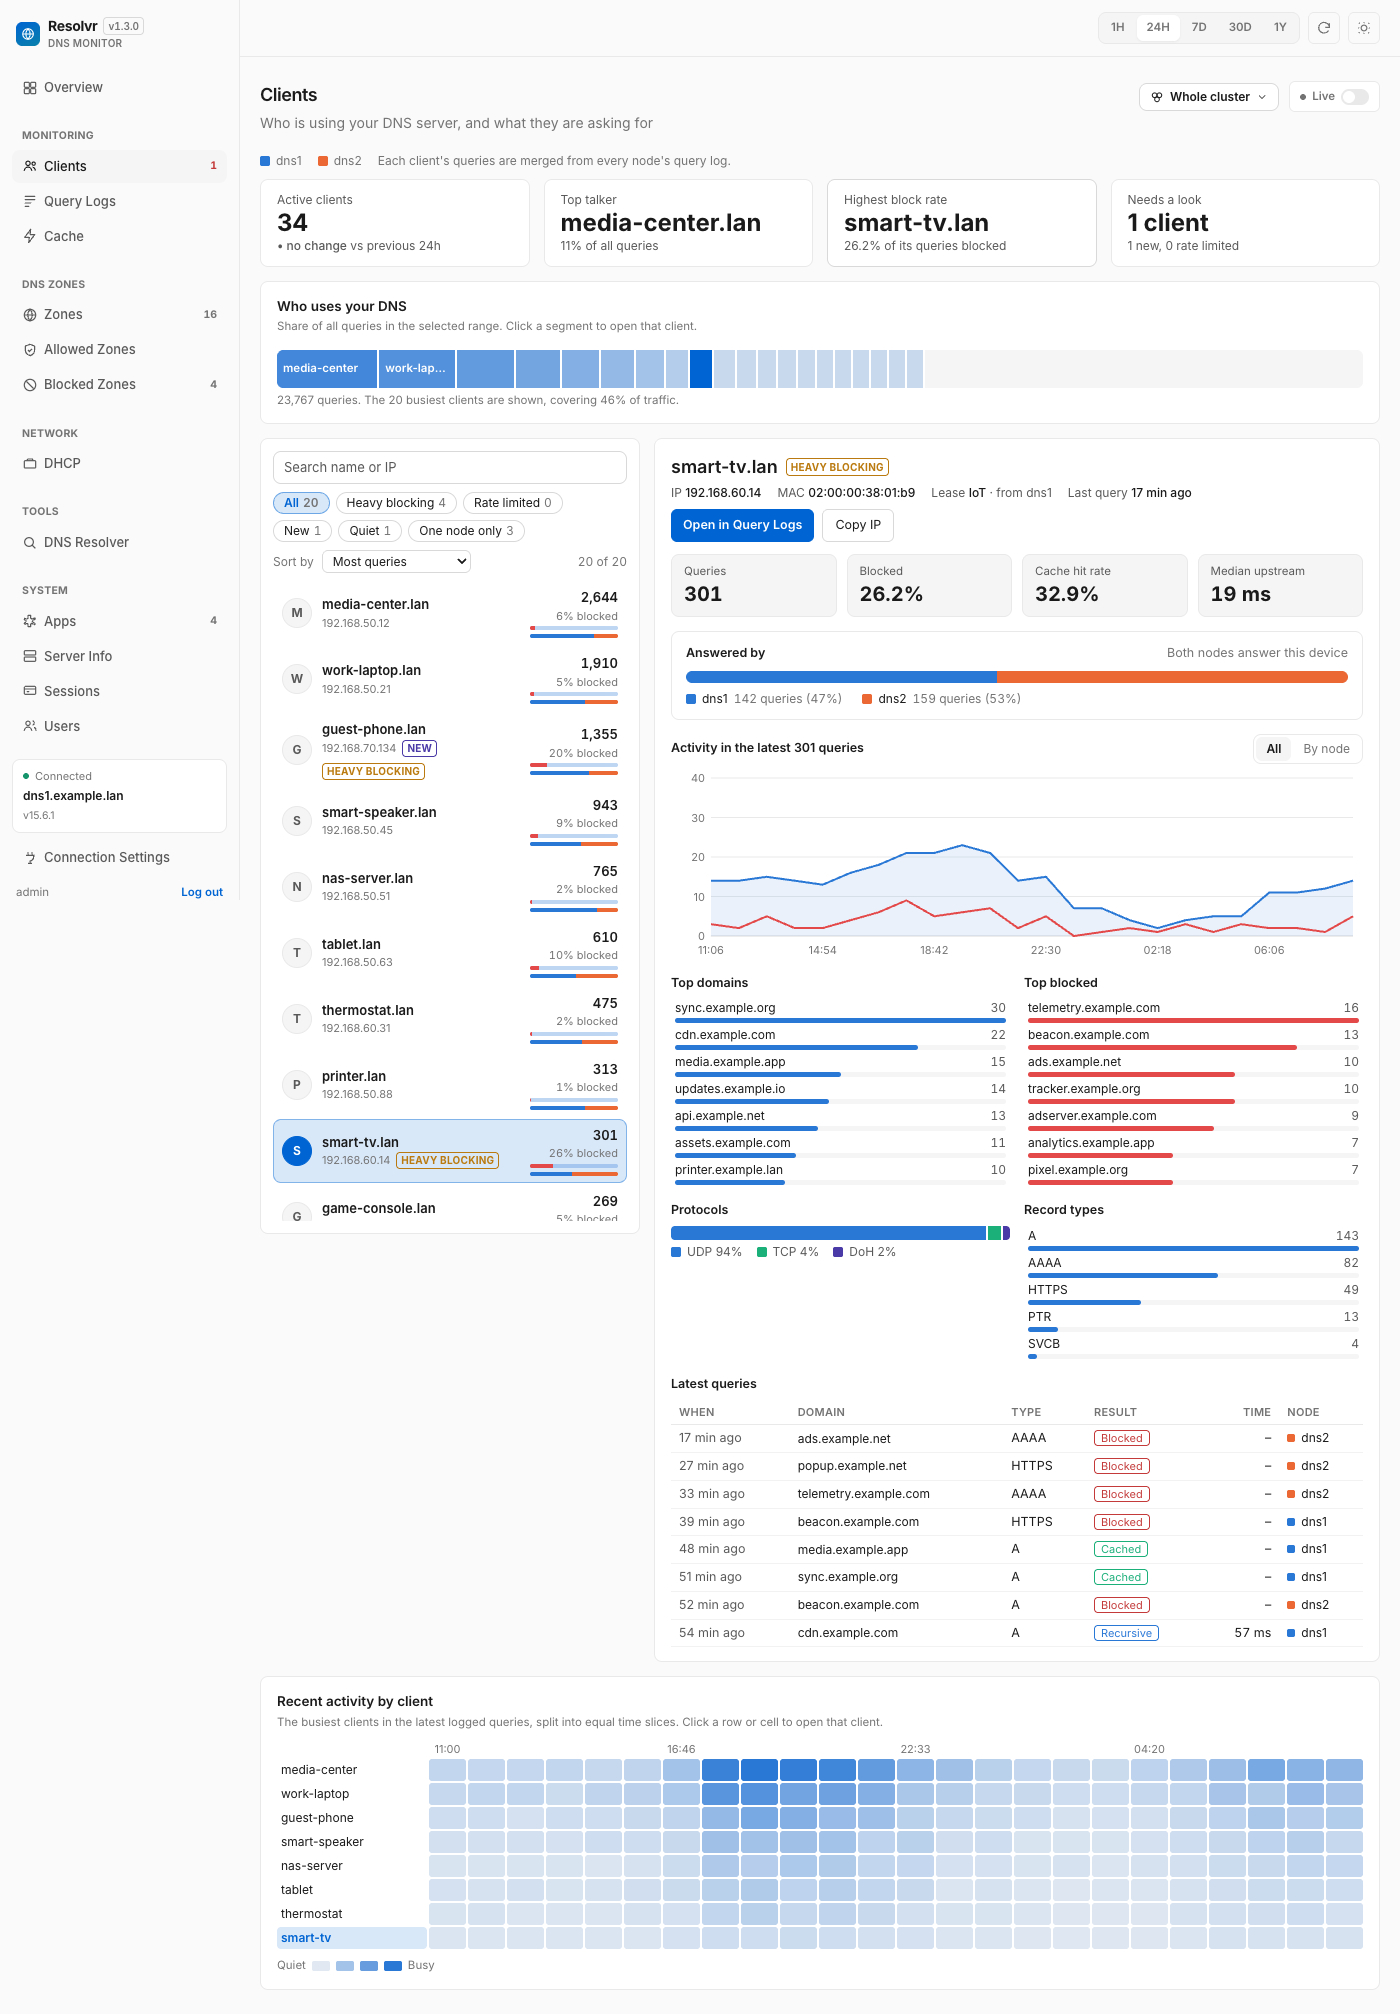Toggle the Live updates switch
This screenshot has height=2014, width=1400.
pyautogui.click(x=1355, y=97)
